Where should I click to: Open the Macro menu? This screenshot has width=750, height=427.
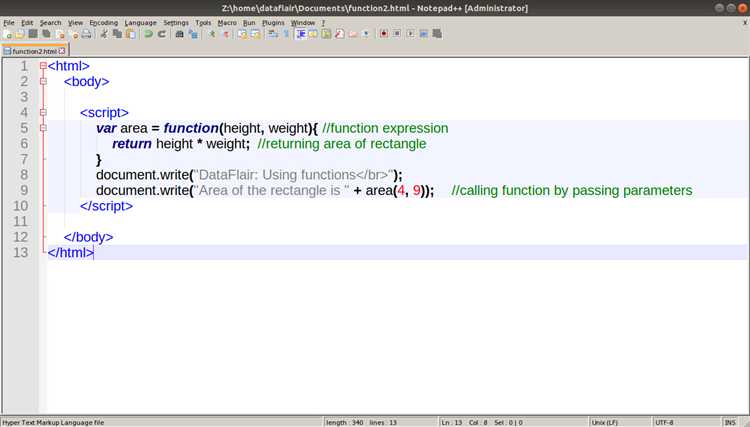pos(227,22)
